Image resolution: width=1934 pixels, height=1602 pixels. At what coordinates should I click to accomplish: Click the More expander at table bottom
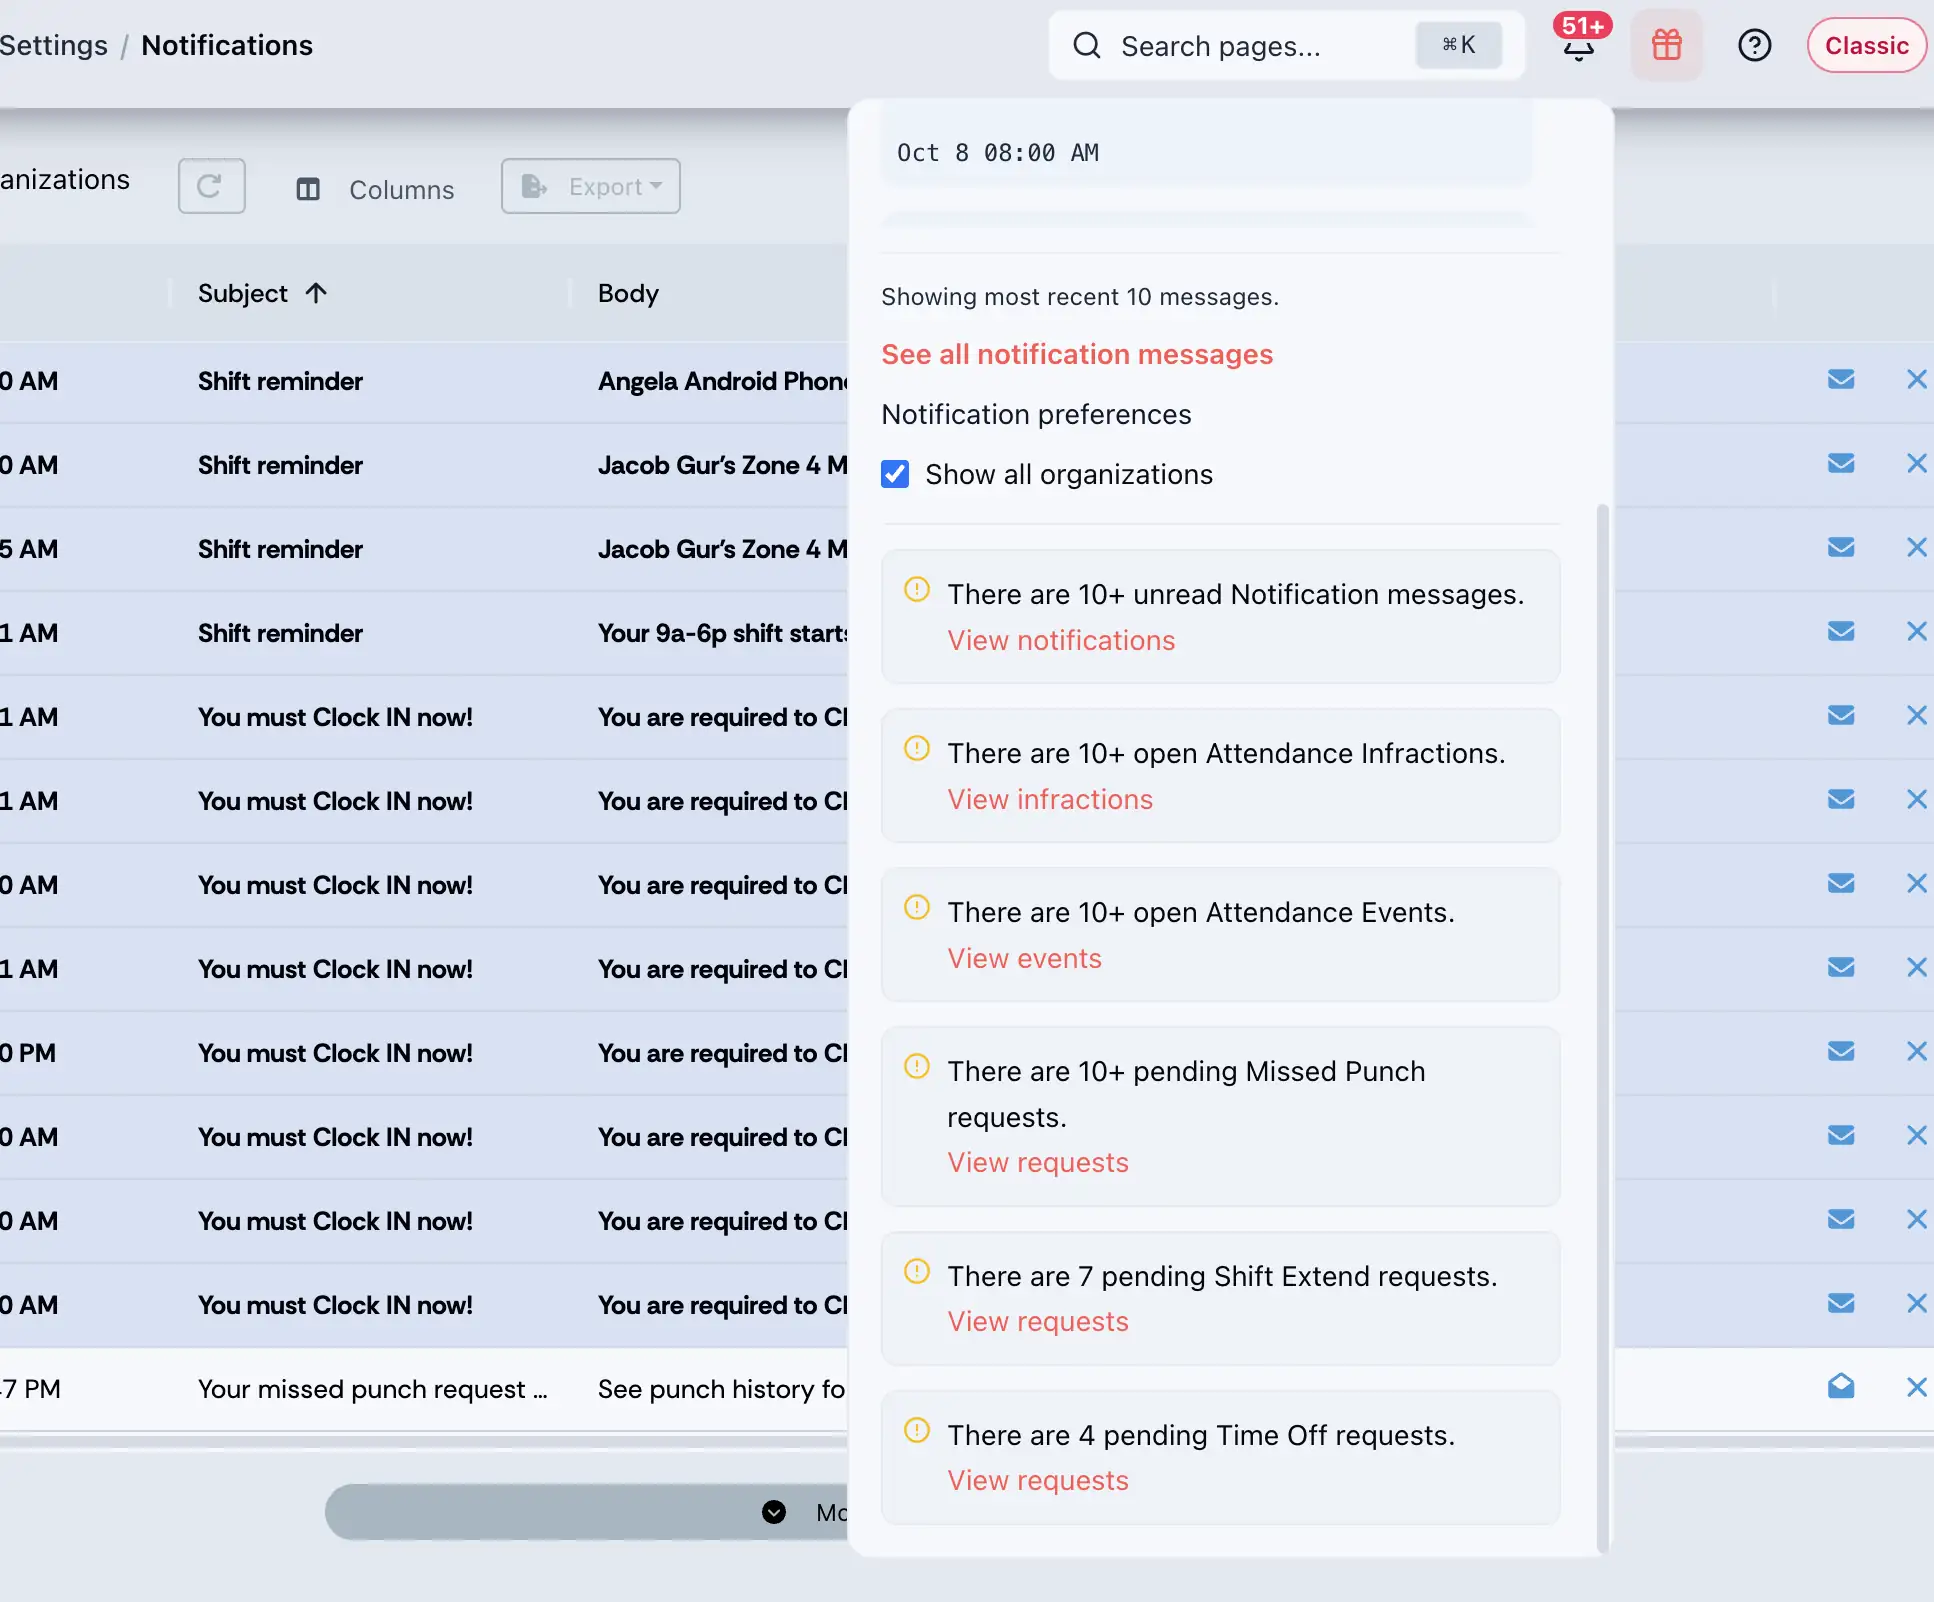[586, 1512]
